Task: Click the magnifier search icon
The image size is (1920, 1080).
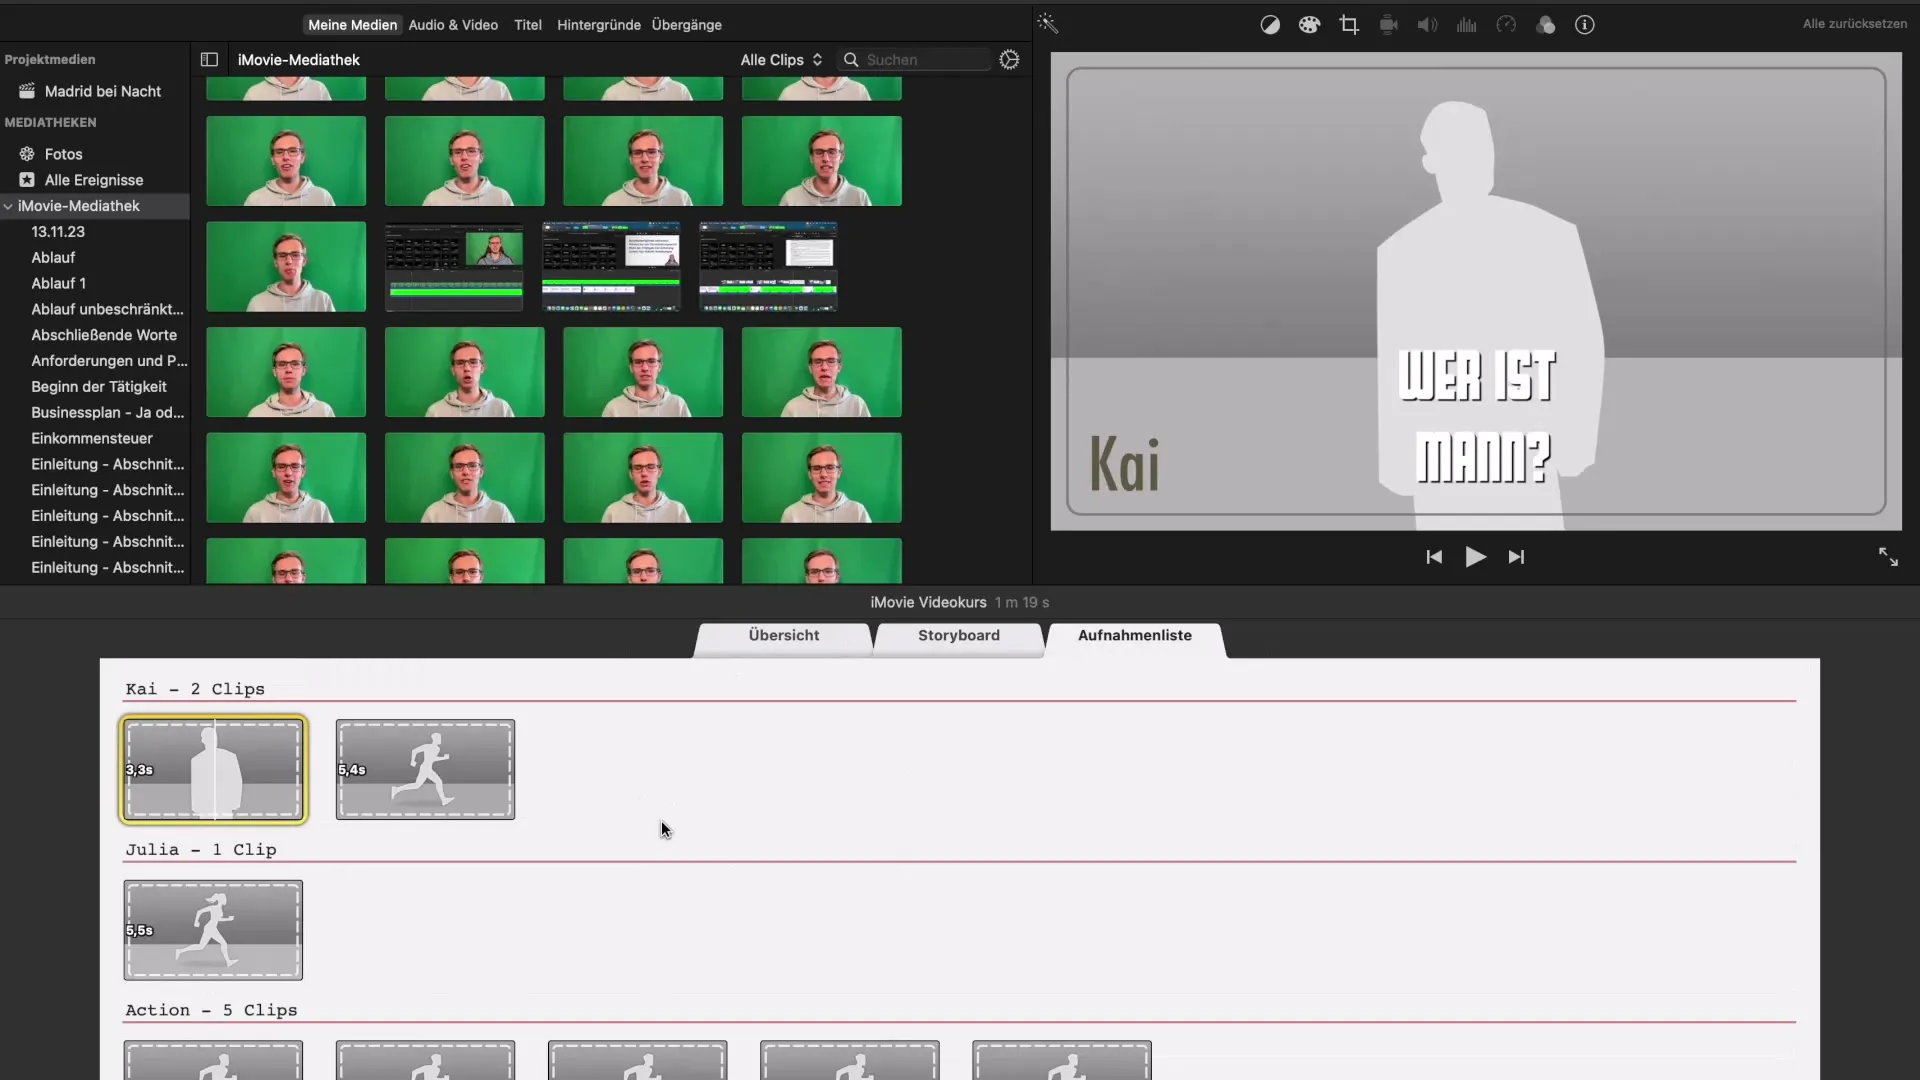Action: click(x=851, y=60)
